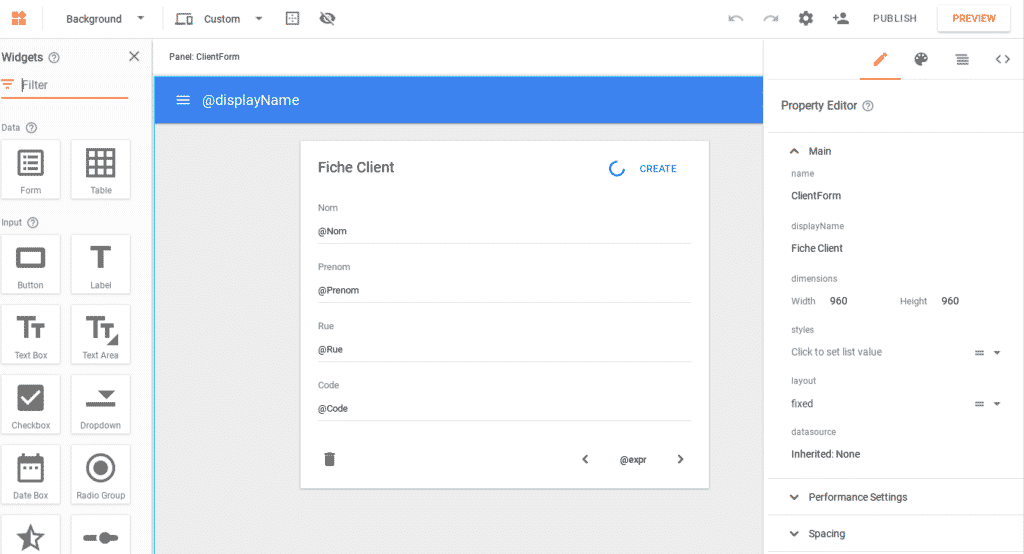Click the PREVIEW button
The height and width of the screenshot is (554, 1024).
click(x=974, y=18)
